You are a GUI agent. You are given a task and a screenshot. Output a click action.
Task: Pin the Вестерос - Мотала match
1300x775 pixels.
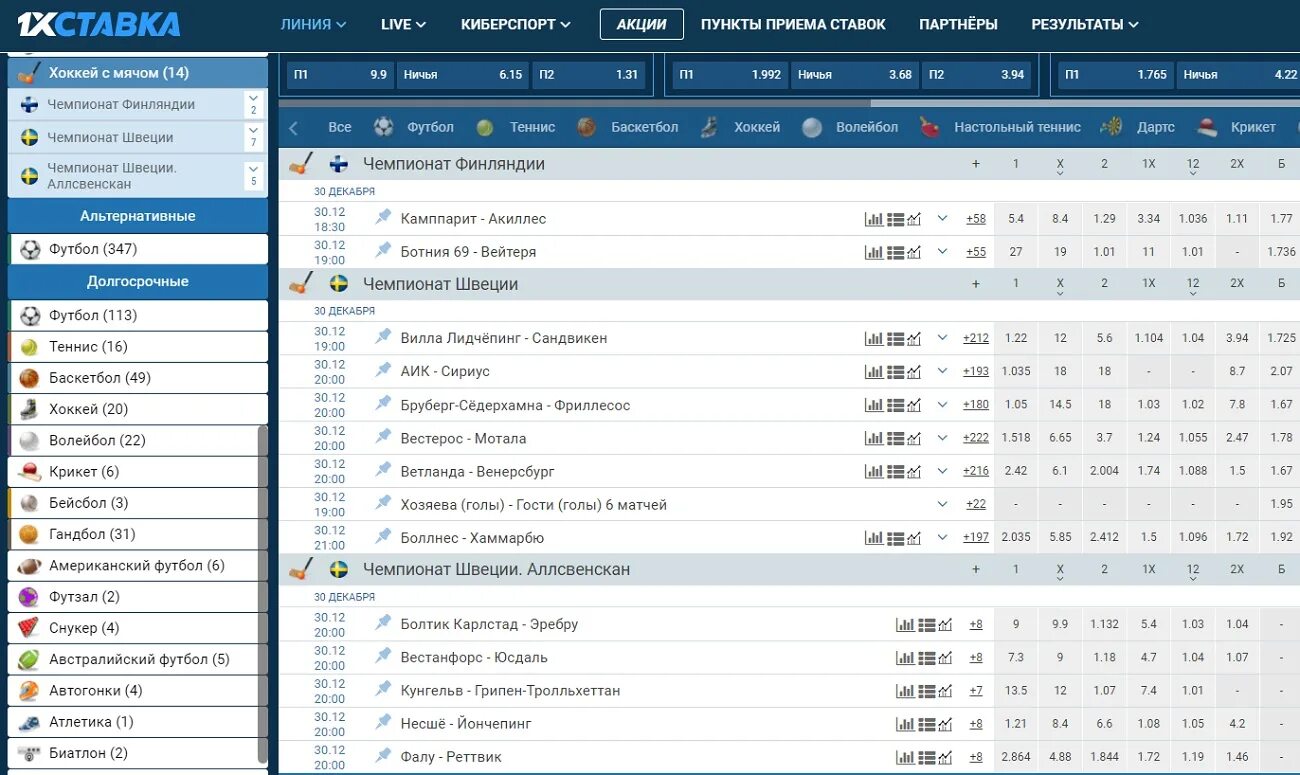click(x=383, y=436)
